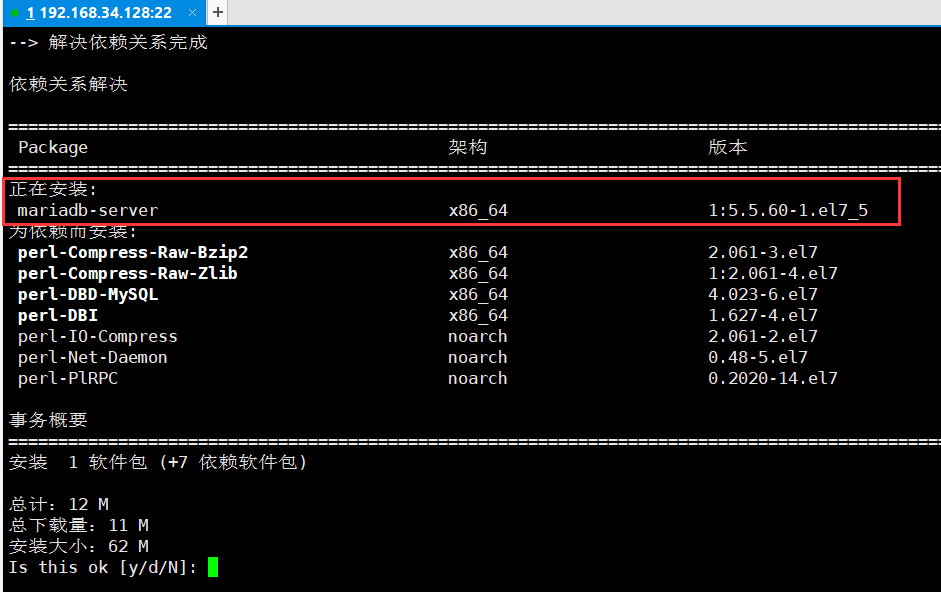Viewport: 941px width, 592px height.
Task: Click the perl-Compress-Raw-Zlib package name
Action: [x=127, y=274]
